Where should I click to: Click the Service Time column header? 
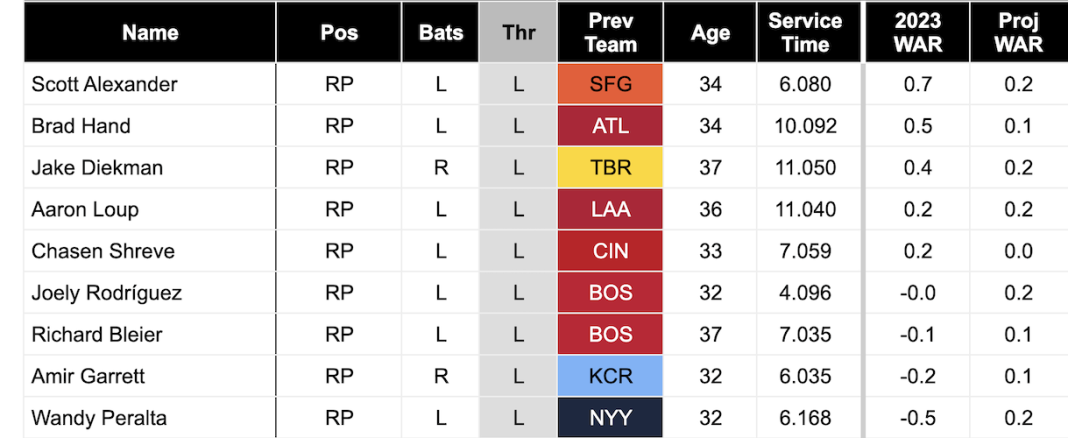click(805, 32)
